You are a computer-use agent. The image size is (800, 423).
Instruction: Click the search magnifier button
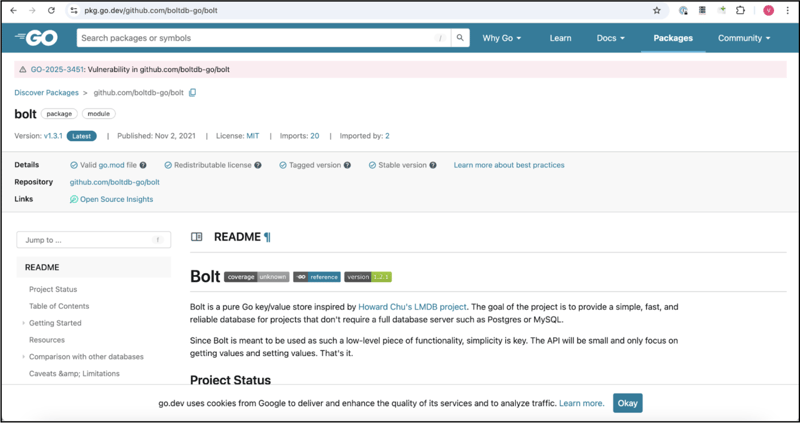460,38
